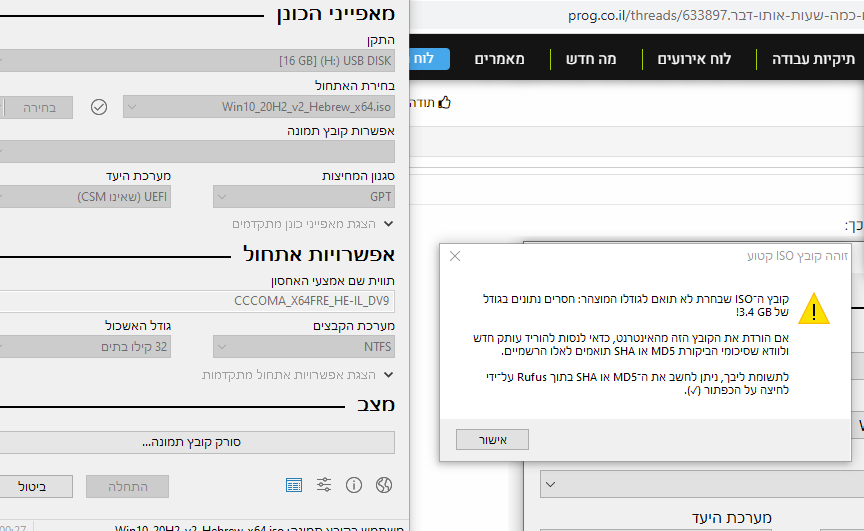Click the yellow warning triangle icon in dialog
The image size is (864, 531).
coord(813,308)
